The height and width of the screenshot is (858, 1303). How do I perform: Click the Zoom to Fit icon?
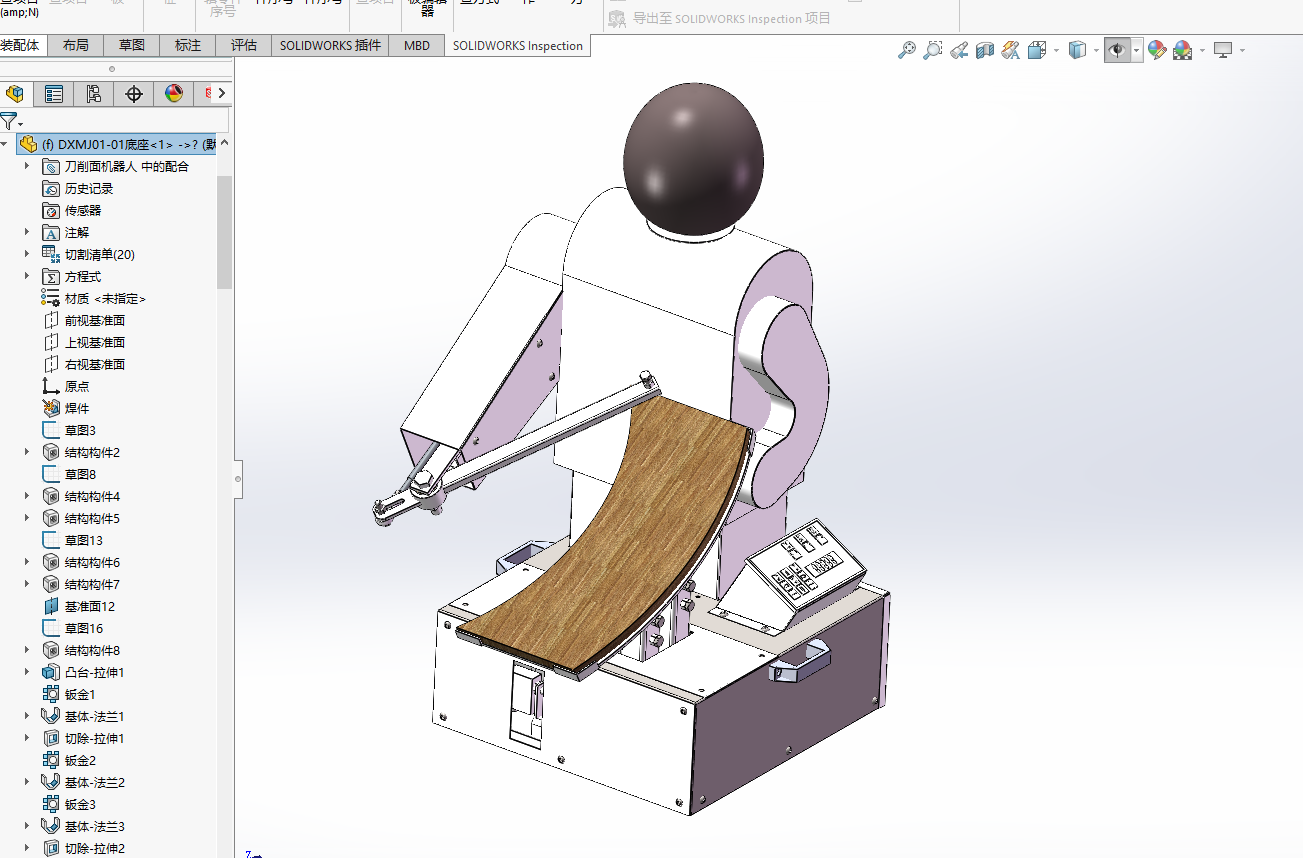(x=907, y=50)
